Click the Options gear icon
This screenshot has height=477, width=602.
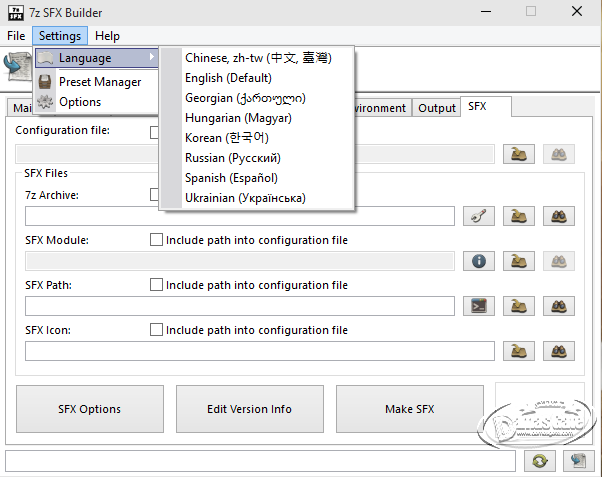pyautogui.click(x=45, y=102)
